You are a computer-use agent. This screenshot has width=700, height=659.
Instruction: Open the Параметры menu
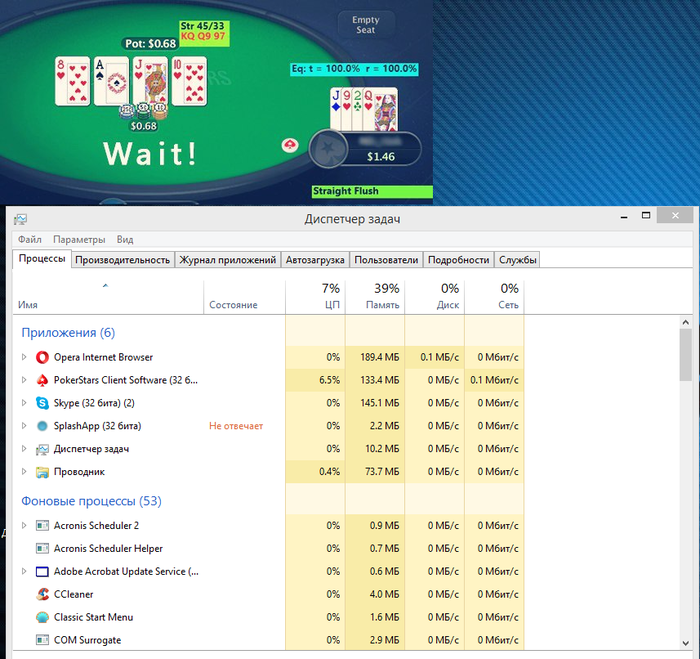tap(79, 239)
